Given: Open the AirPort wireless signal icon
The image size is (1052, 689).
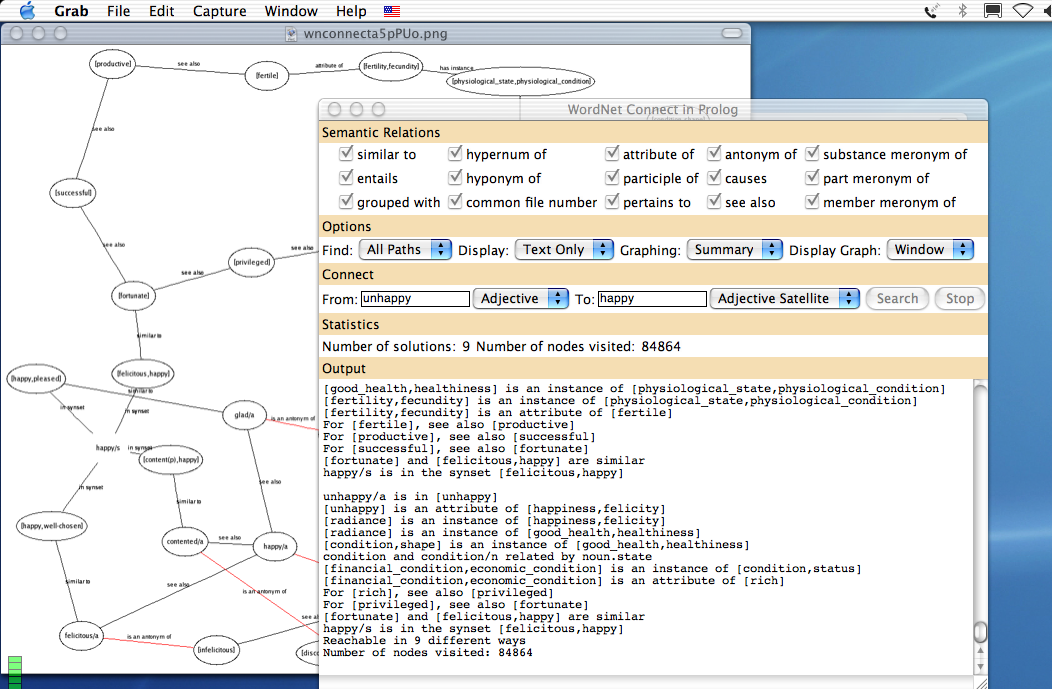Looking at the screenshot, I should coord(1023,11).
